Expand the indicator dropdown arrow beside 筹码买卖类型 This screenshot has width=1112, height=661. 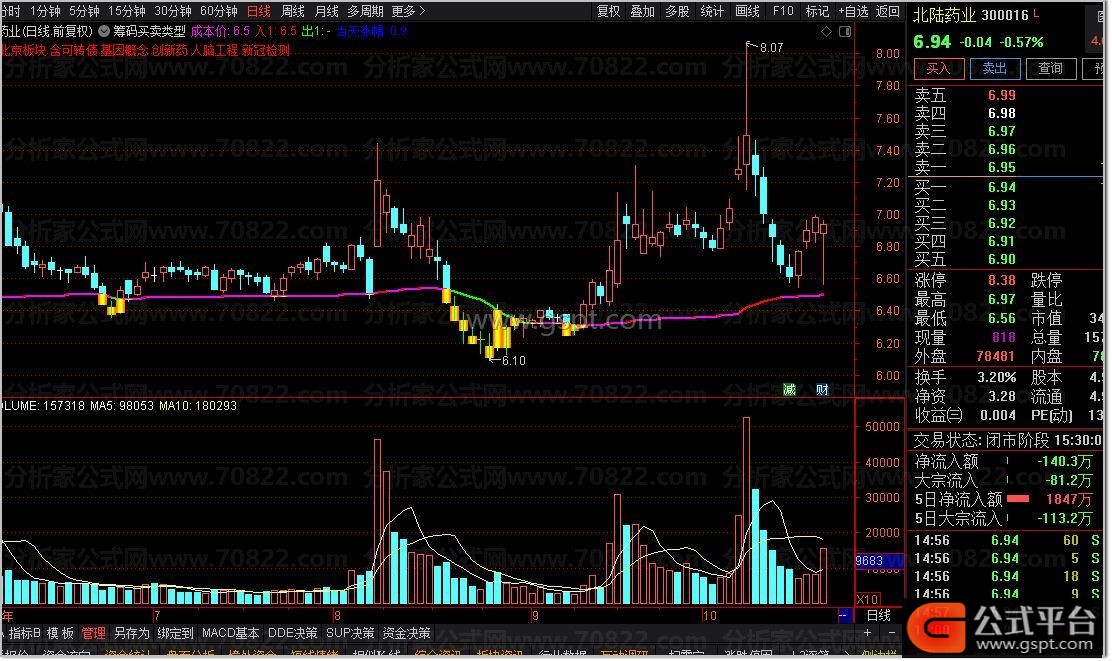click(104, 31)
